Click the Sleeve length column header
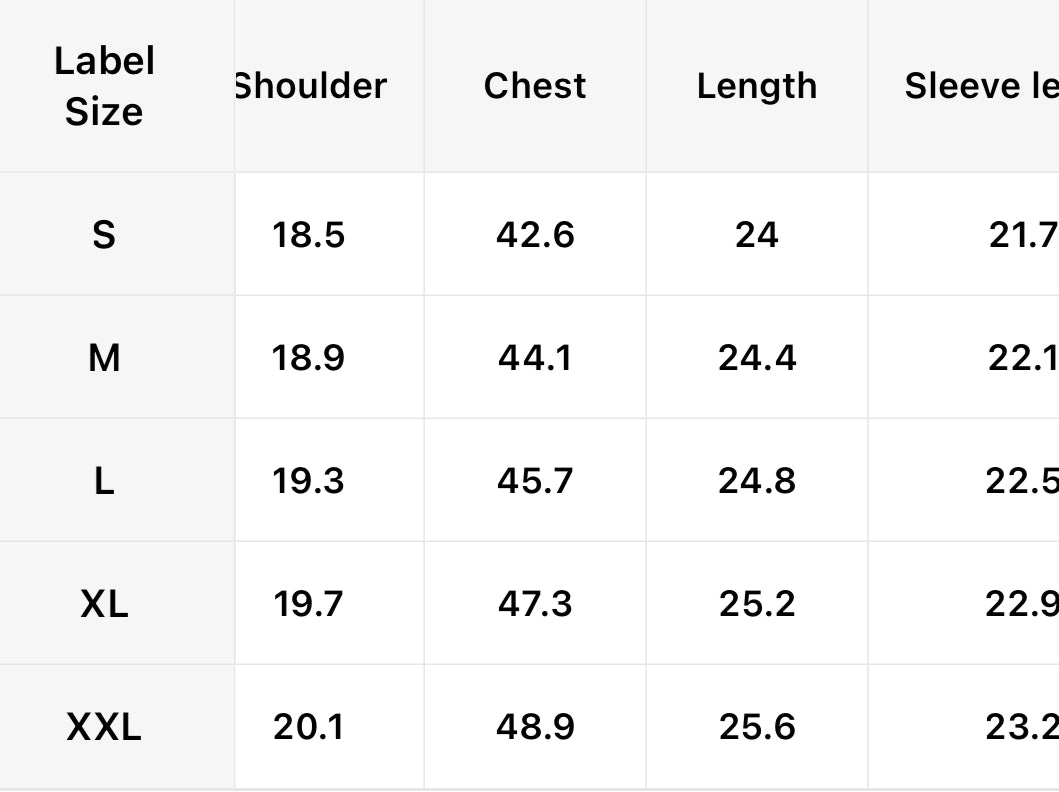 pos(980,86)
